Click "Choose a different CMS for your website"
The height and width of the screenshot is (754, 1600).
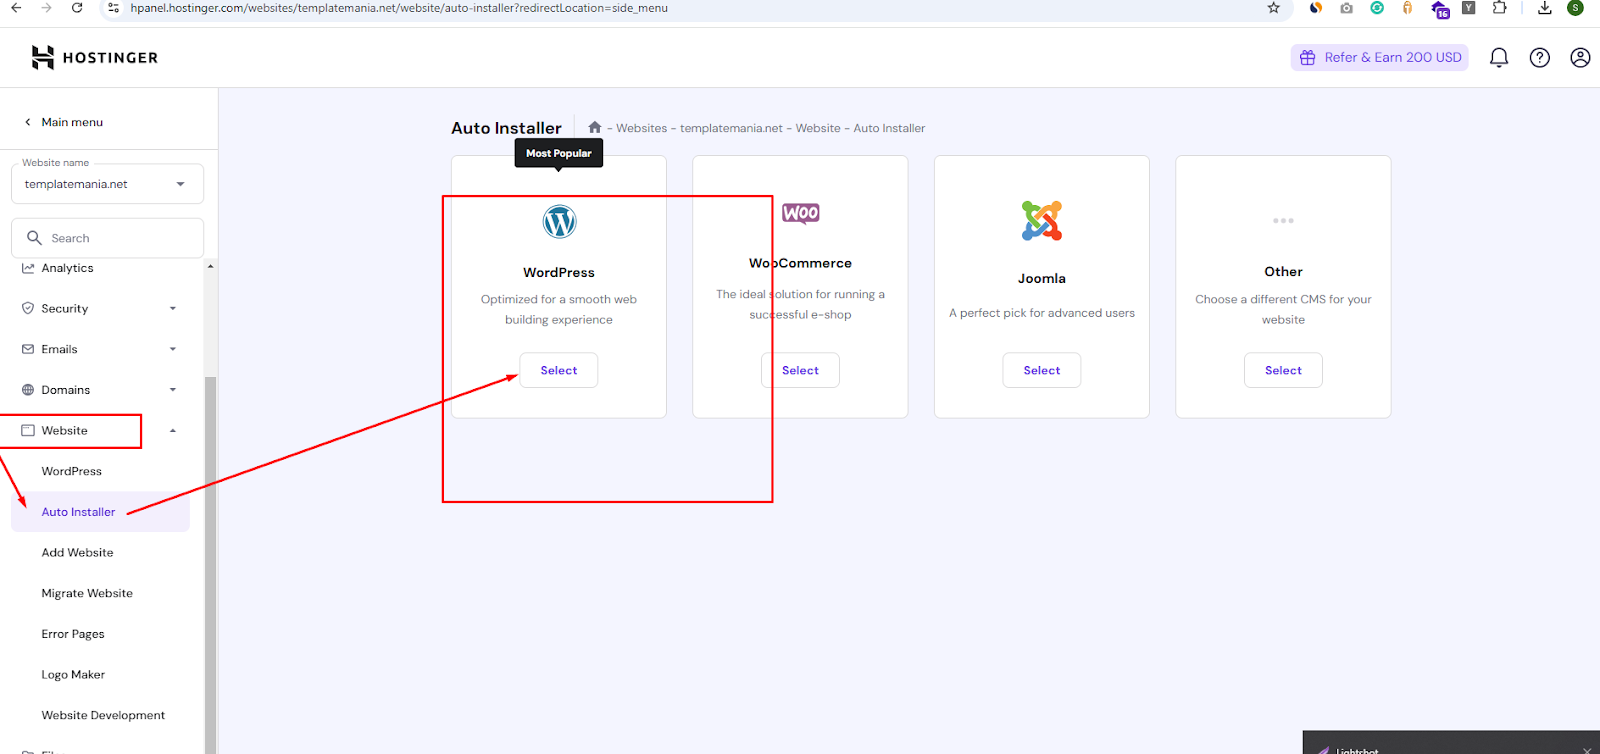(1283, 309)
